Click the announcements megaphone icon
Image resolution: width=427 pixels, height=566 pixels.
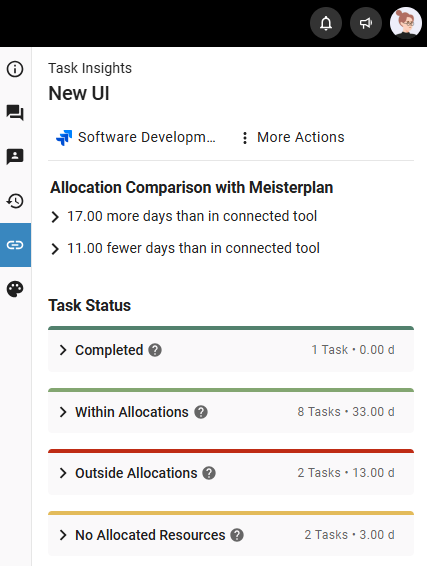coord(366,23)
